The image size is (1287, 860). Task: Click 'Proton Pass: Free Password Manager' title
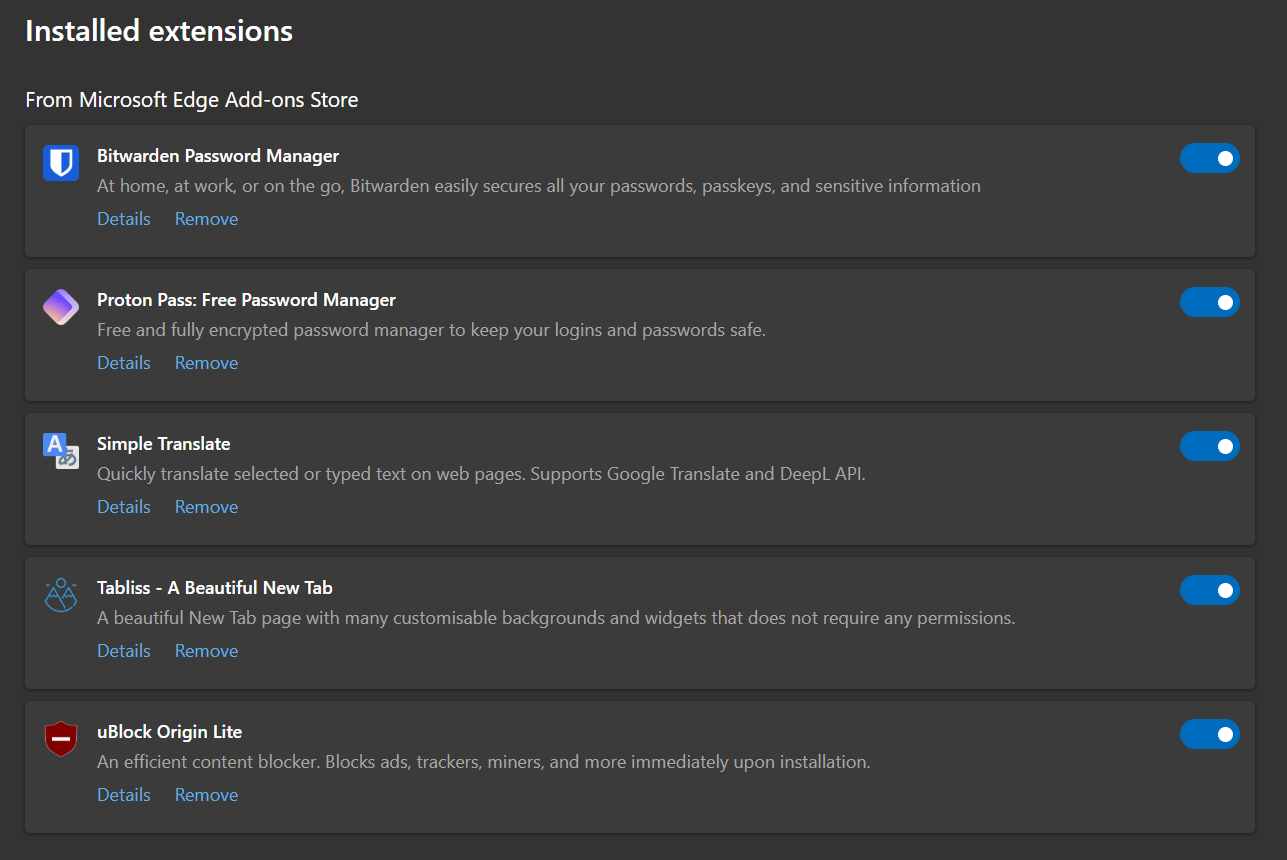tap(246, 300)
